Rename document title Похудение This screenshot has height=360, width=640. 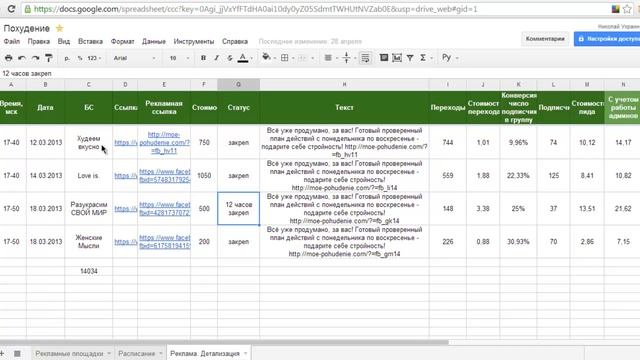tap(27, 28)
